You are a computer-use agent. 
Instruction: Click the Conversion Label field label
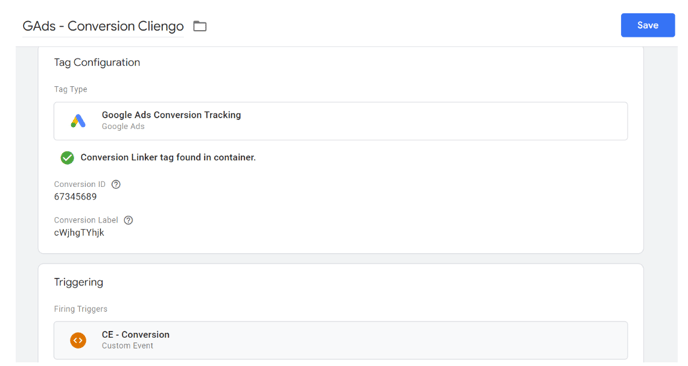pos(86,220)
